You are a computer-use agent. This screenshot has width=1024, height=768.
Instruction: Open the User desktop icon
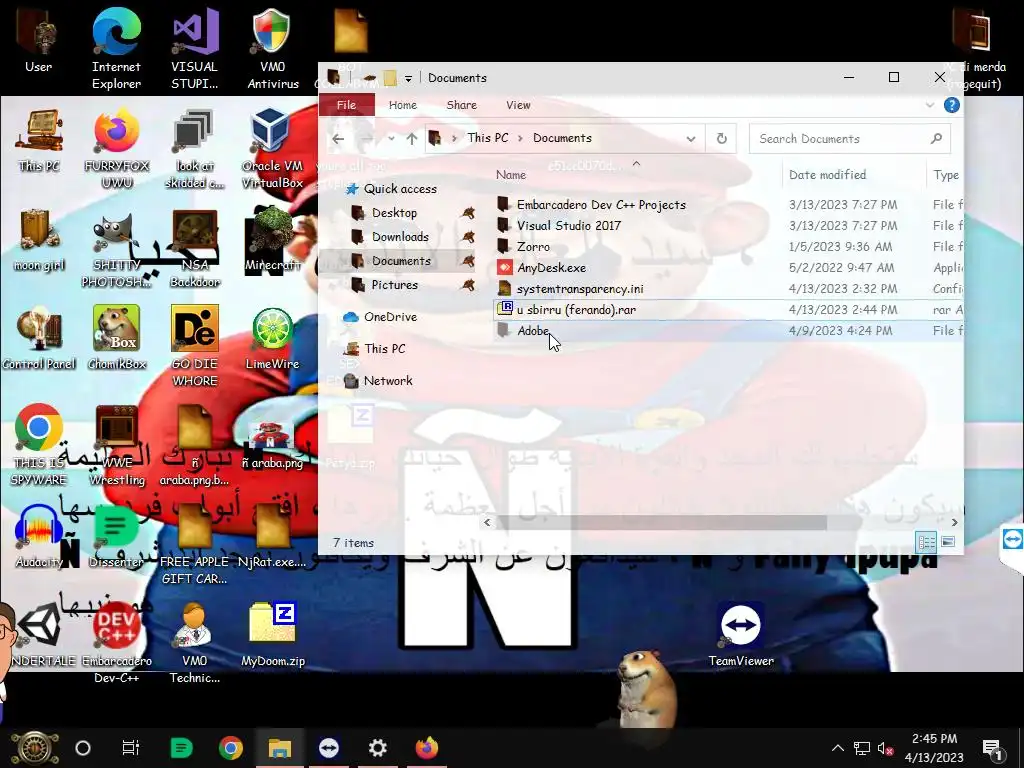38,40
